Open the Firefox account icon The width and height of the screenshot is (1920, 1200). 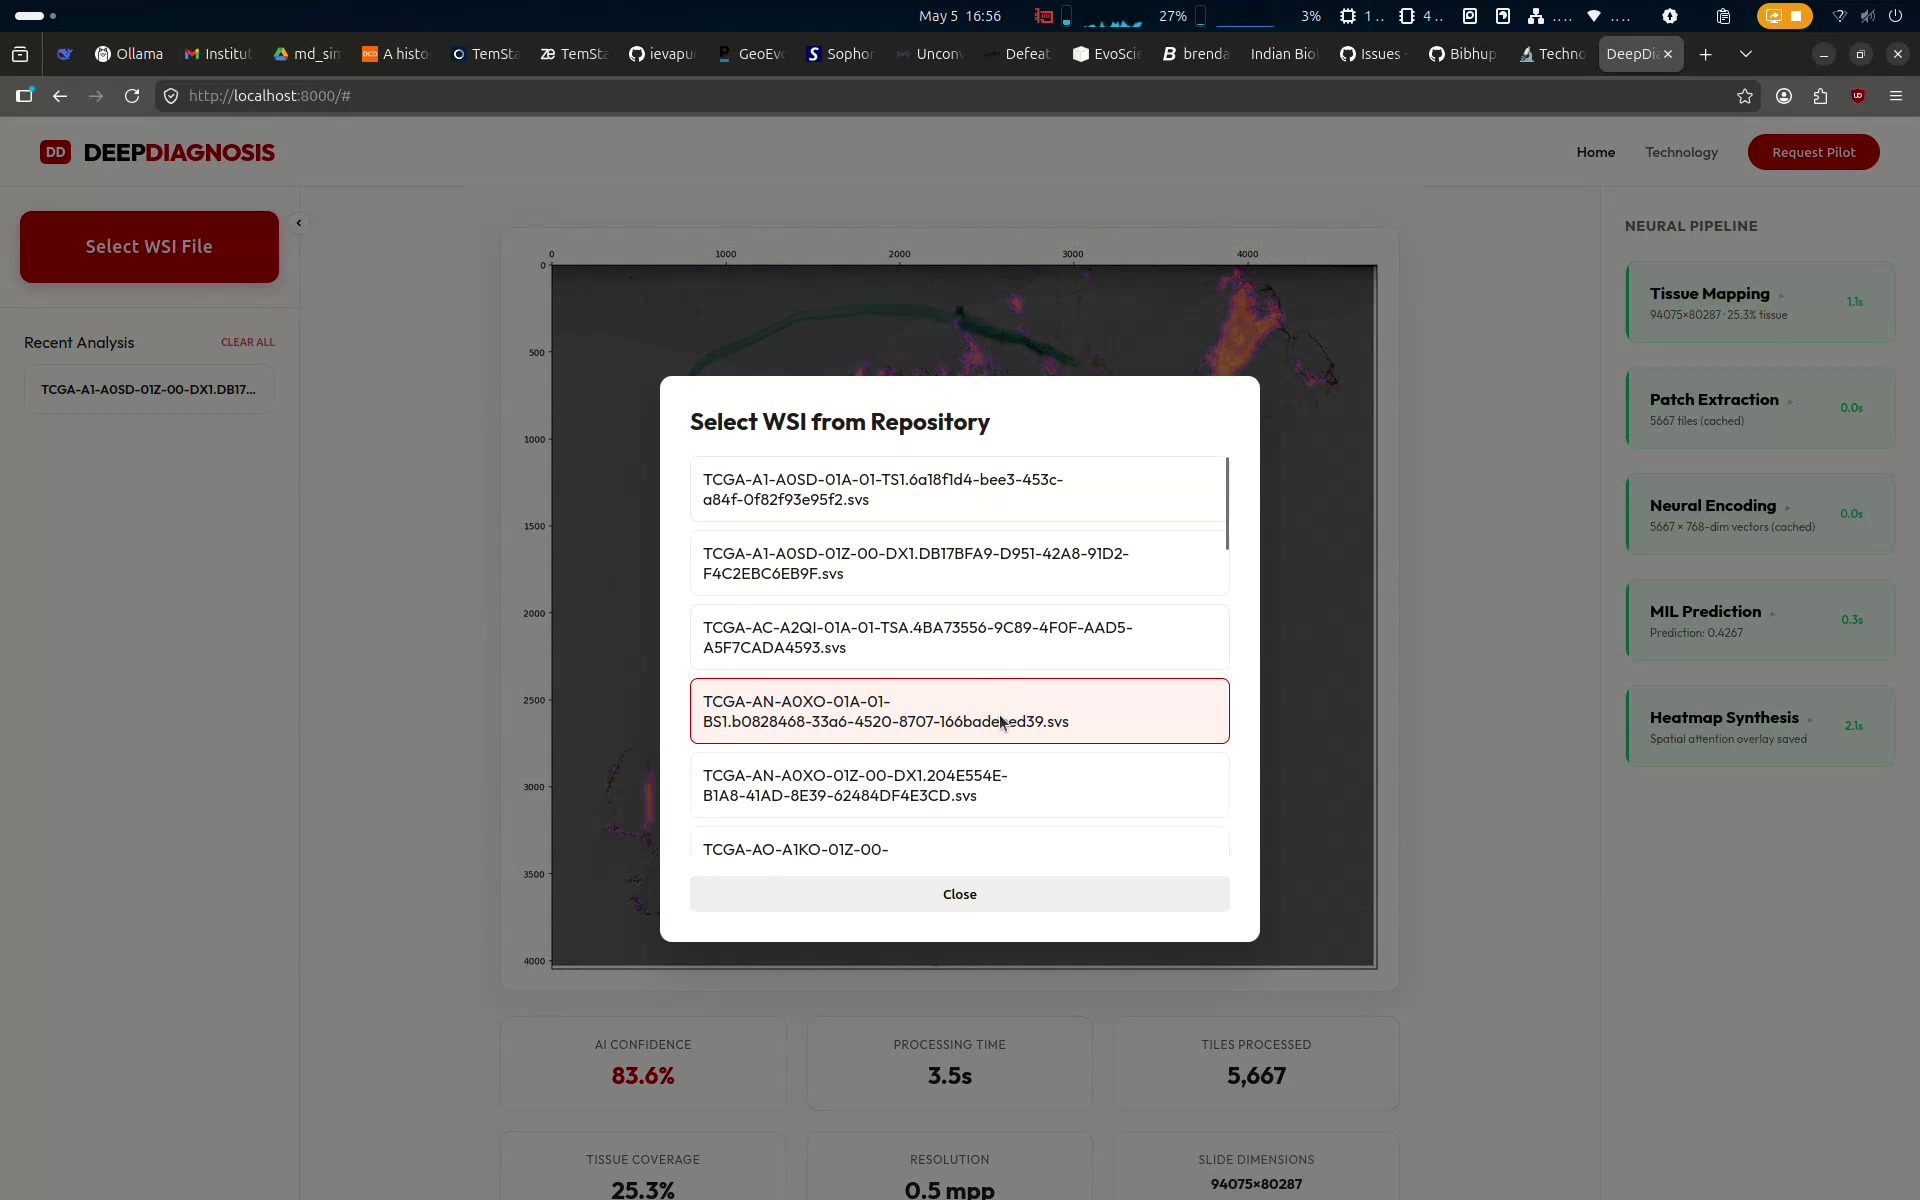pyautogui.click(x=1783, y=96)
